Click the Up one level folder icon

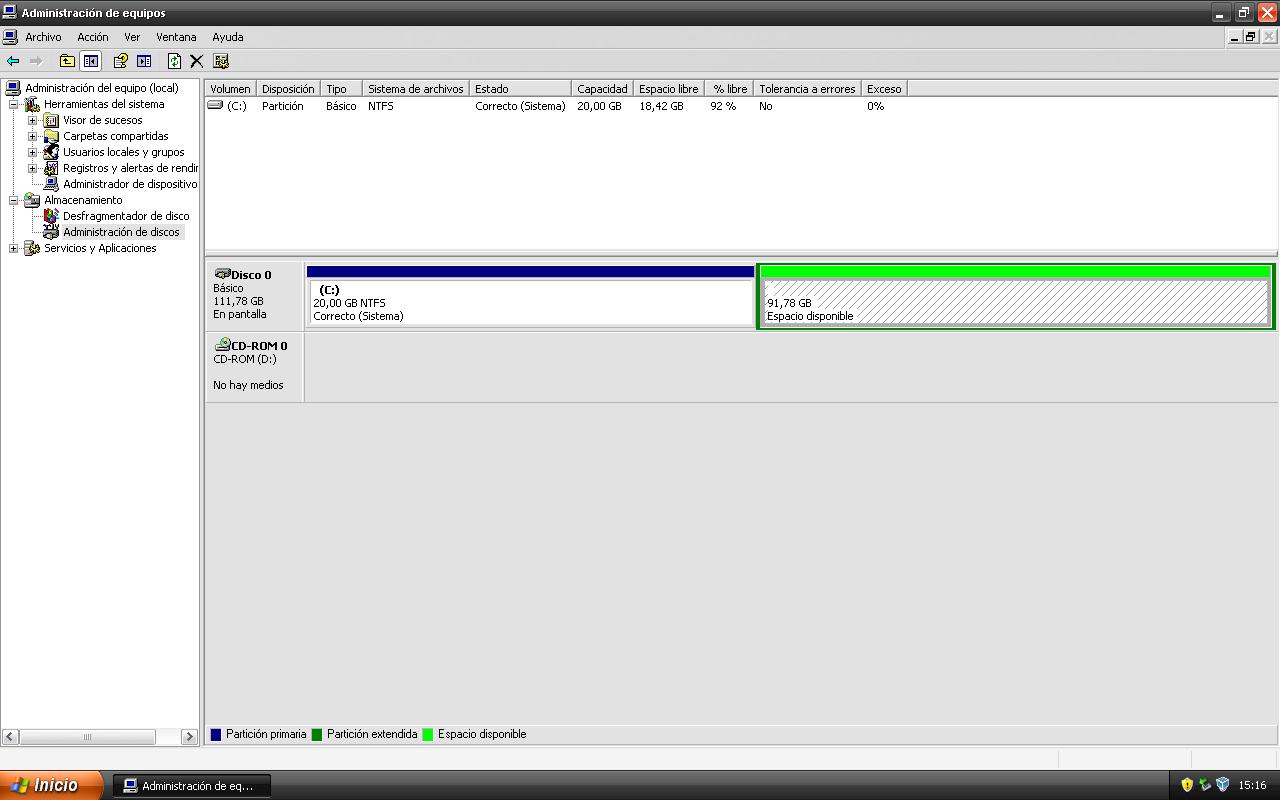point(67,61)
